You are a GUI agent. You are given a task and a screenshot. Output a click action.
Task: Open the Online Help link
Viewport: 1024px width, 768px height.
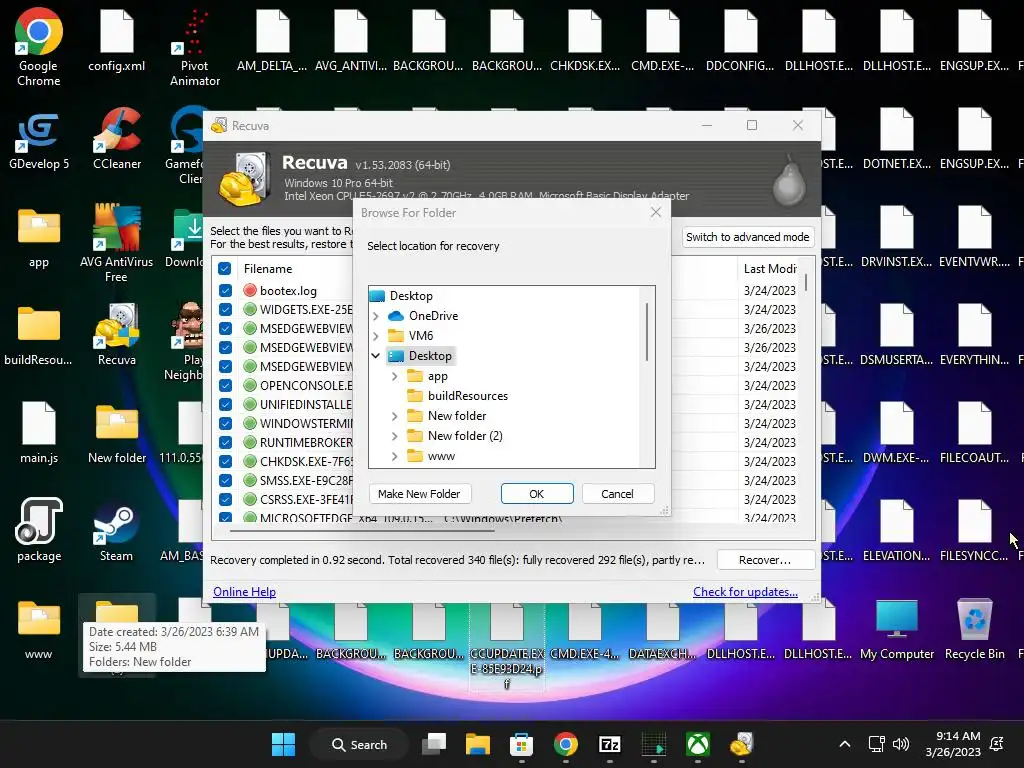coord(244,592)
